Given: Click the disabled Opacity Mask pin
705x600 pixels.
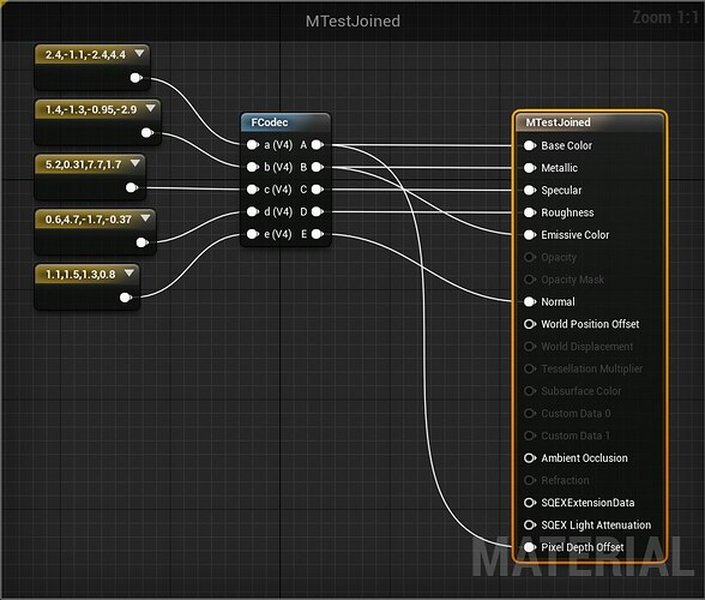Looking at the screenshot, I should click(x=530, y=279).
